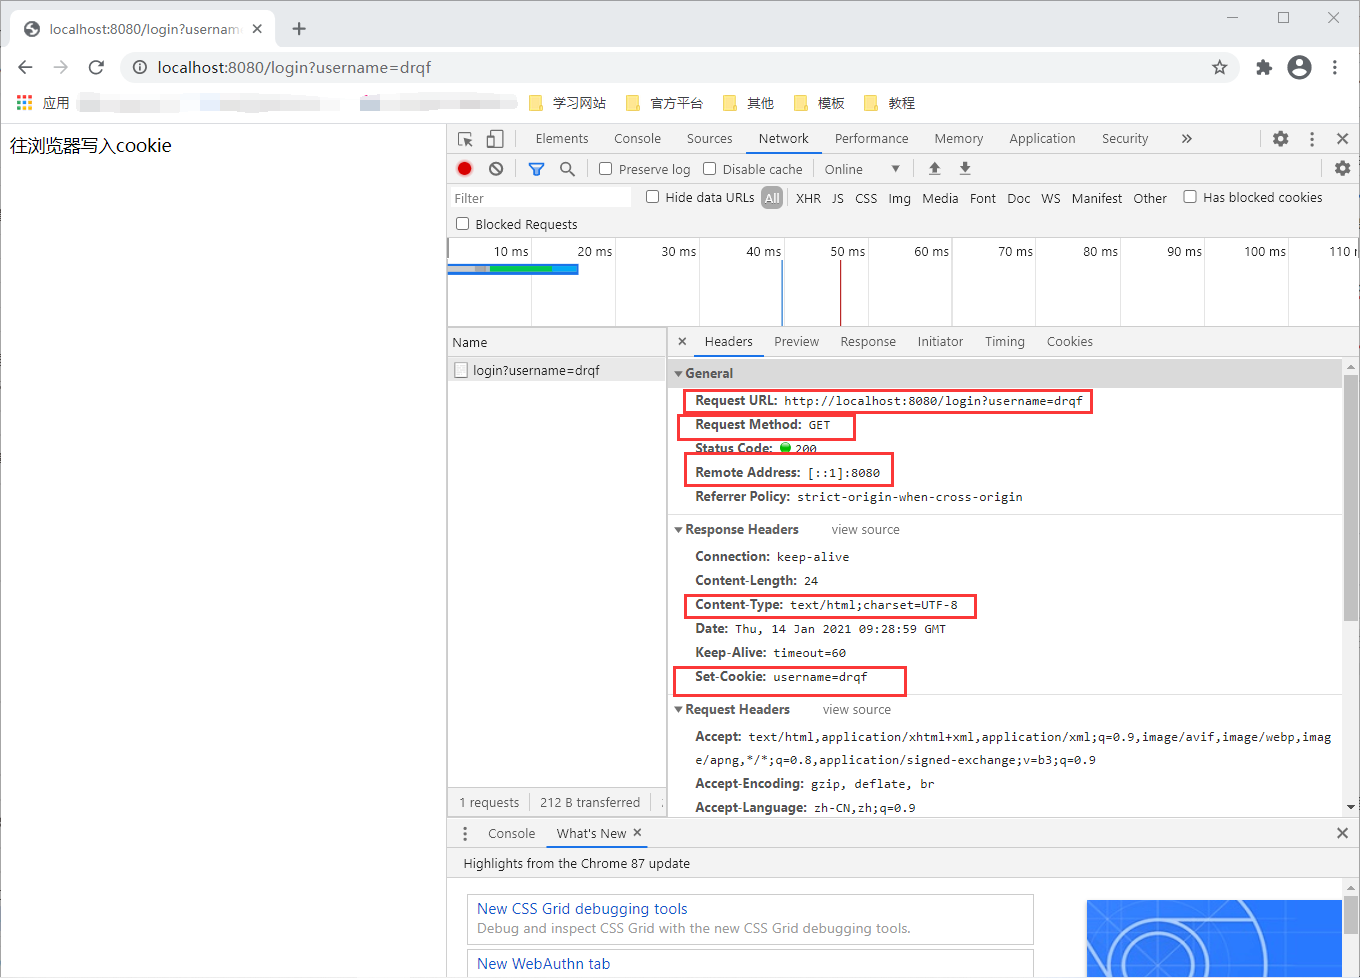Click the browser back arrow
Screen dimensions: 1360x978
(x=26, y=67)
